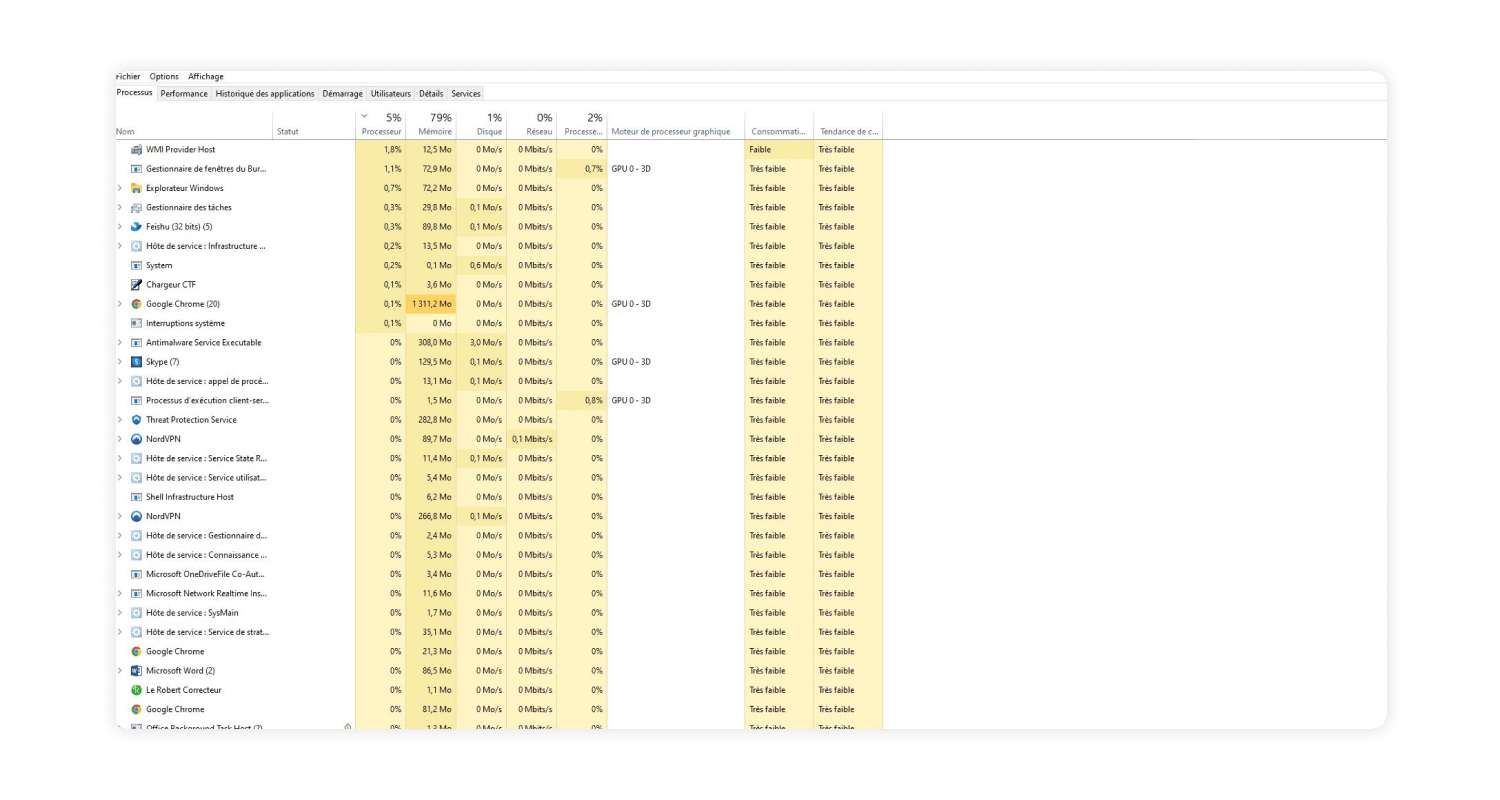
Task: Switch to the Démarrage tab
Action: 343,93
